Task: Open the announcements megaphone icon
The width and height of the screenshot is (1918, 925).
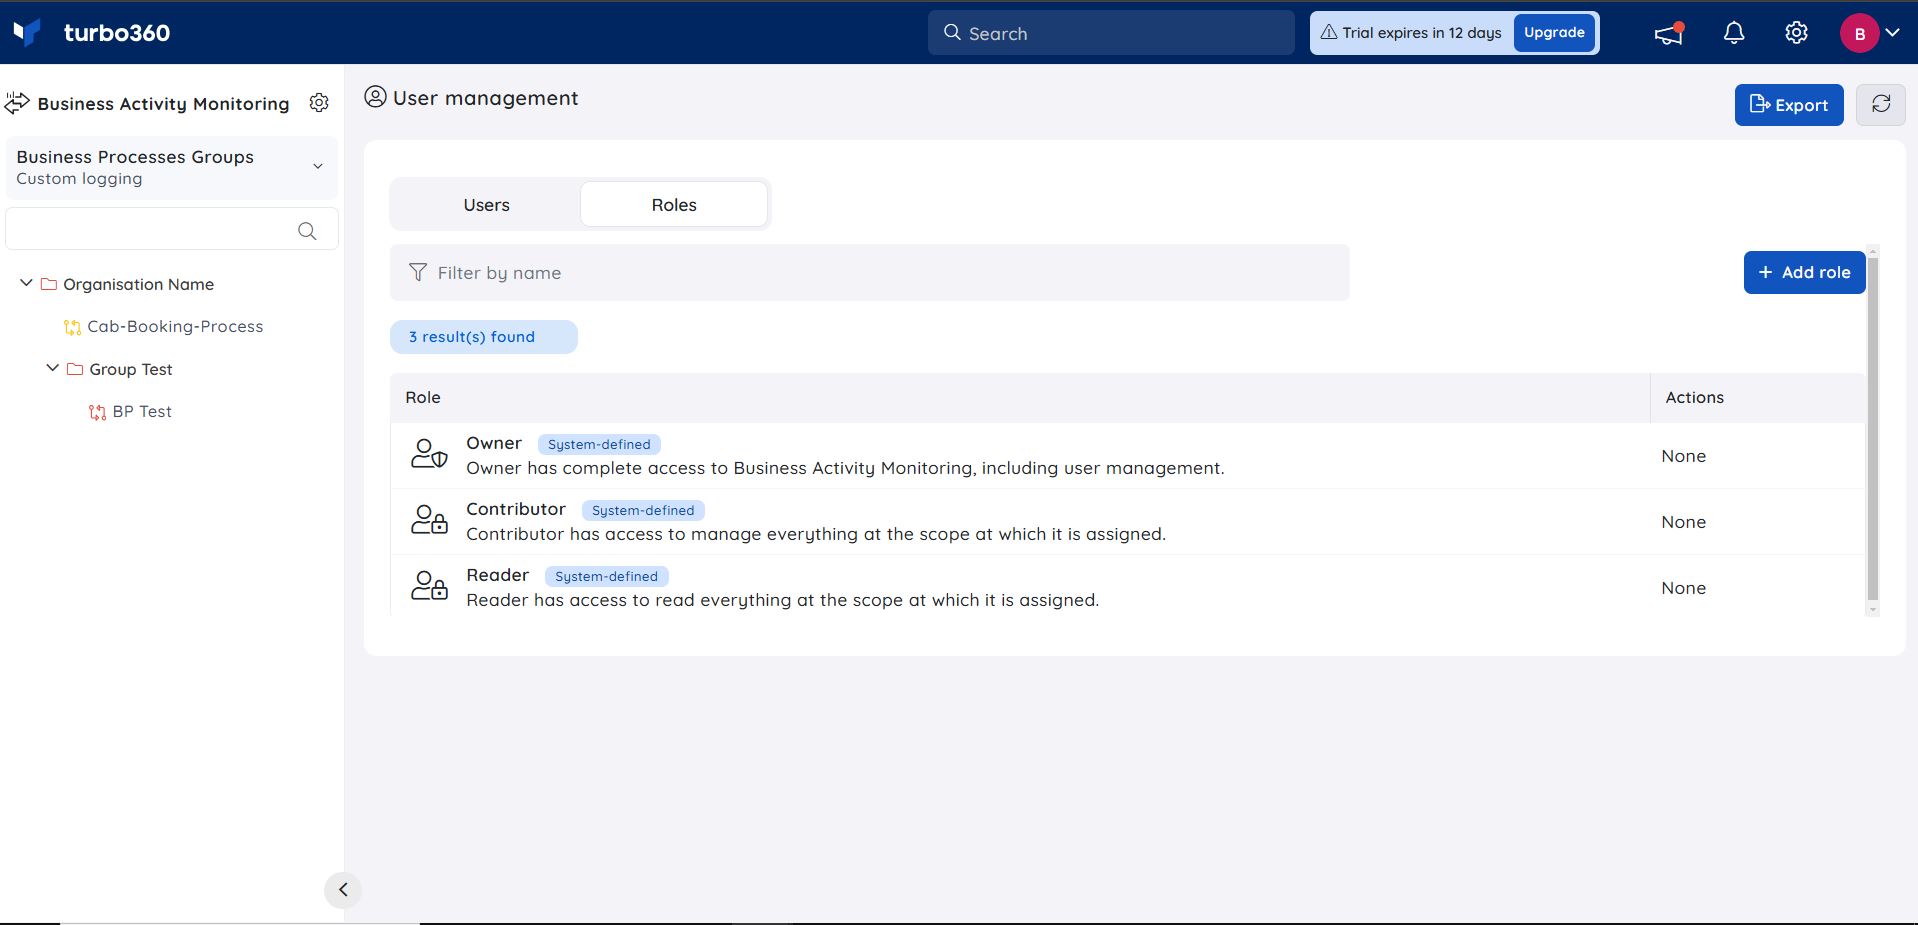Action: point(1668,33)
